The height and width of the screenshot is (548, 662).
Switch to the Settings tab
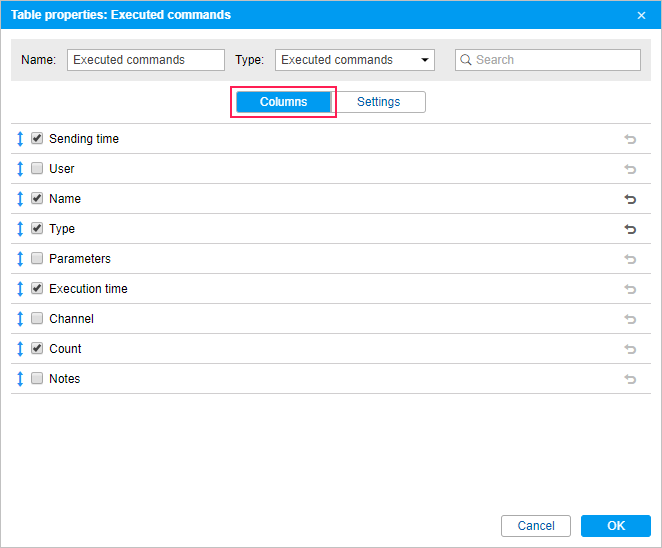coord(378,102)
